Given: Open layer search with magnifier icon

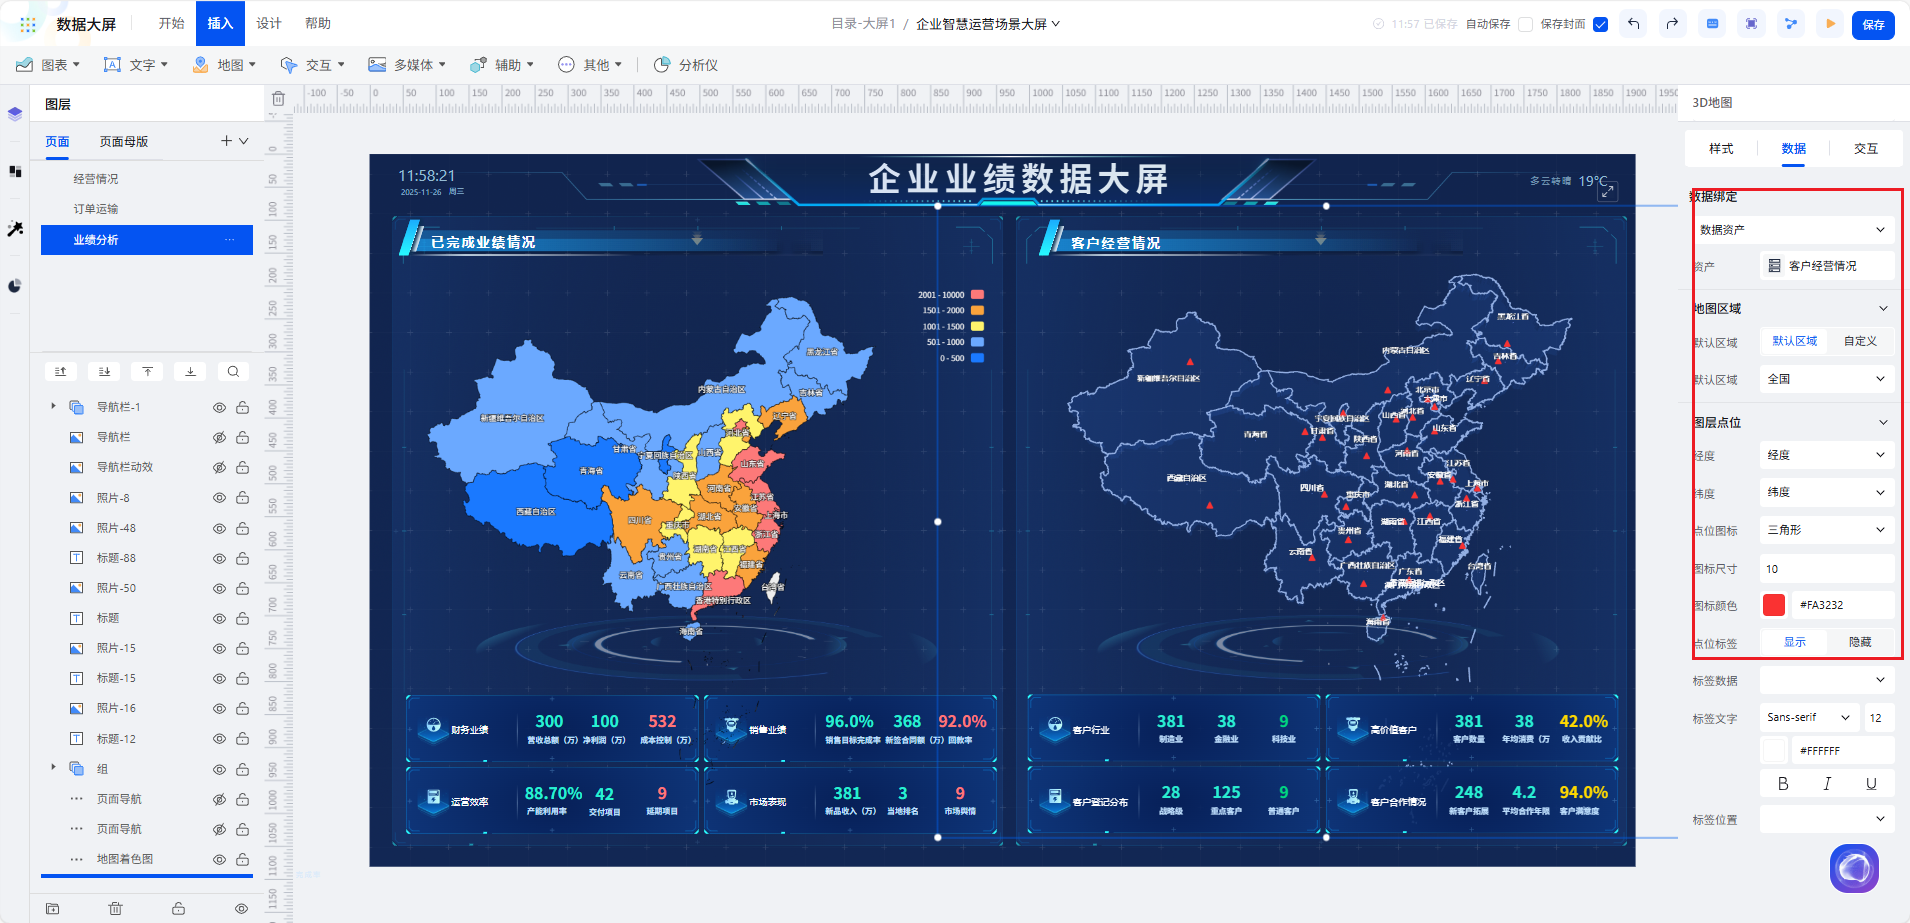Looking at the screenshot, I should coord(233,371).
